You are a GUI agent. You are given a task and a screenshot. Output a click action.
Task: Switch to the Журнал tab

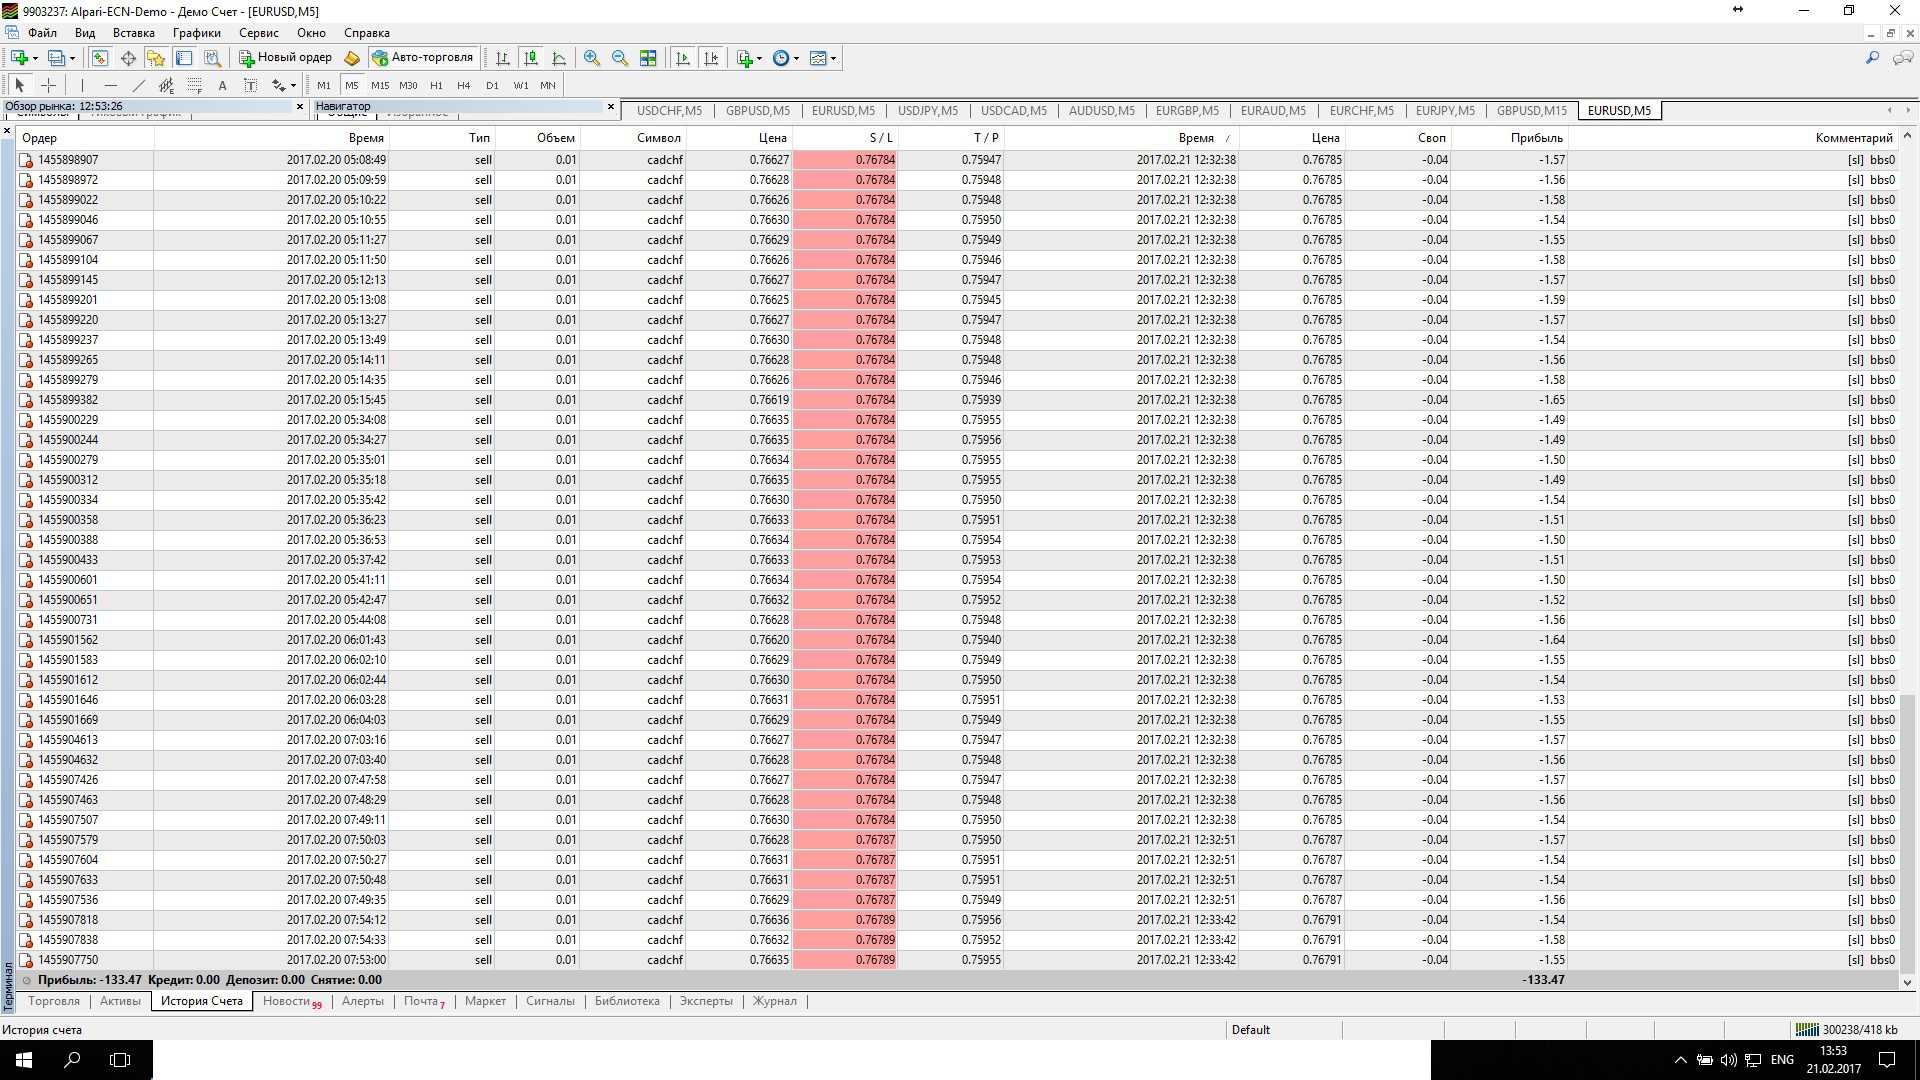(x=775, y=1001)
